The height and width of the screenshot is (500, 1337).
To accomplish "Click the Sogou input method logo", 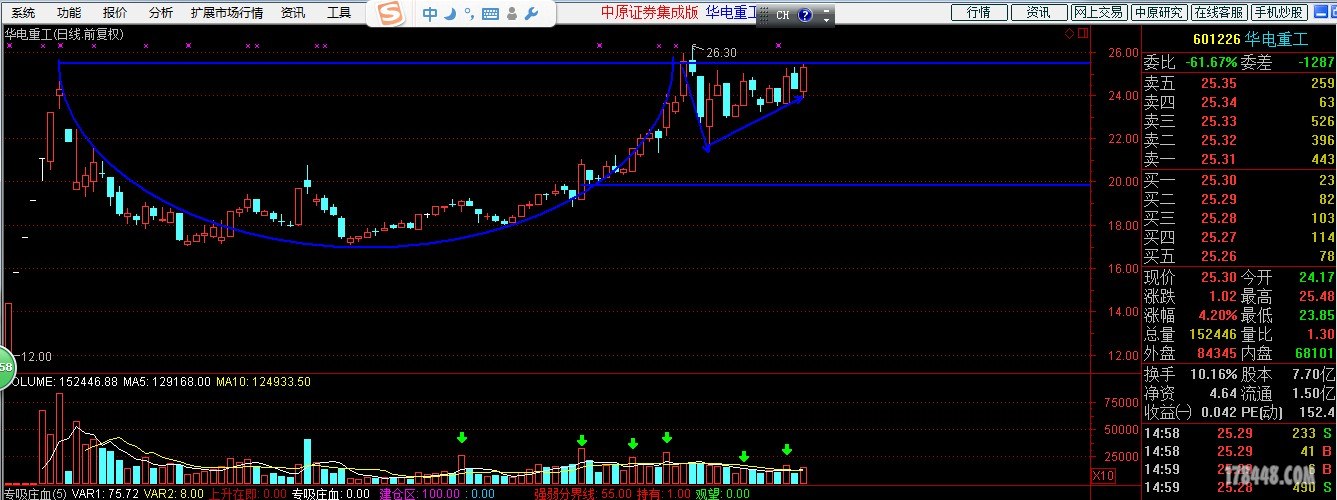I will coord(391,14).
